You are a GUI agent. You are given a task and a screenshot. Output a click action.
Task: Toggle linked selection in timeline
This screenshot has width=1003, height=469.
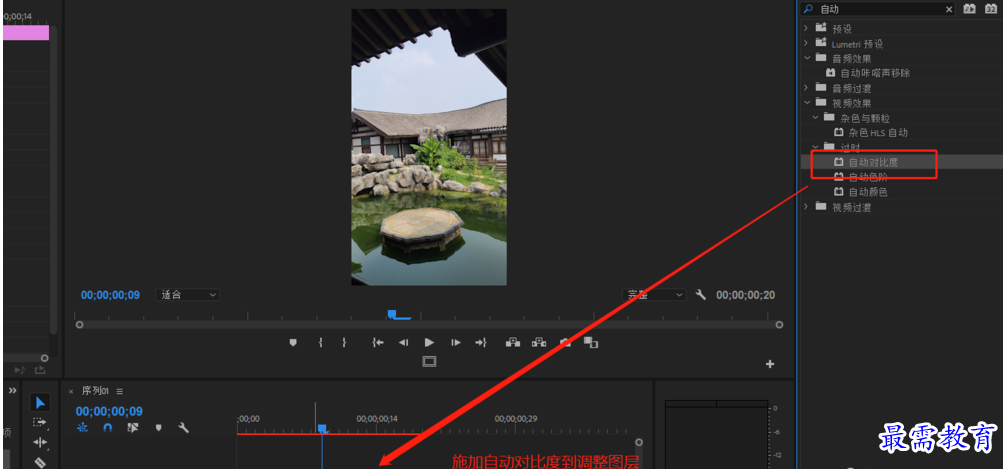click(x=132, y=427)
